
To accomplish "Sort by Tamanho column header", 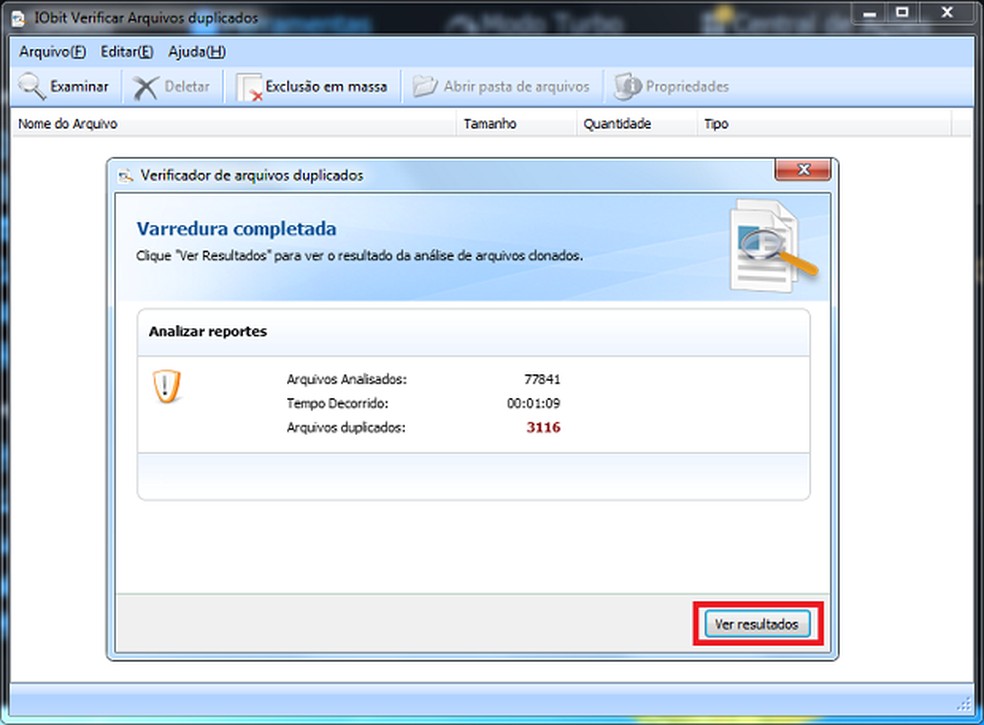I will click(x=516, y=124).
